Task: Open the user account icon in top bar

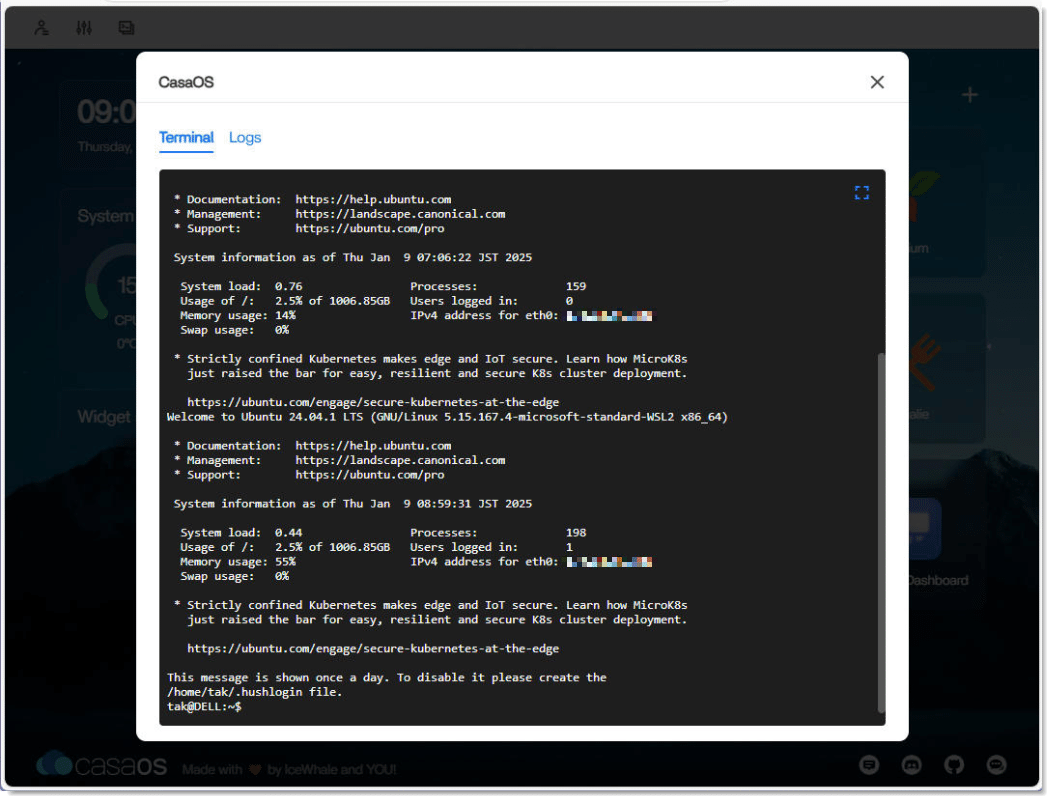Action: pyautogui.click(x=41, y=27)
